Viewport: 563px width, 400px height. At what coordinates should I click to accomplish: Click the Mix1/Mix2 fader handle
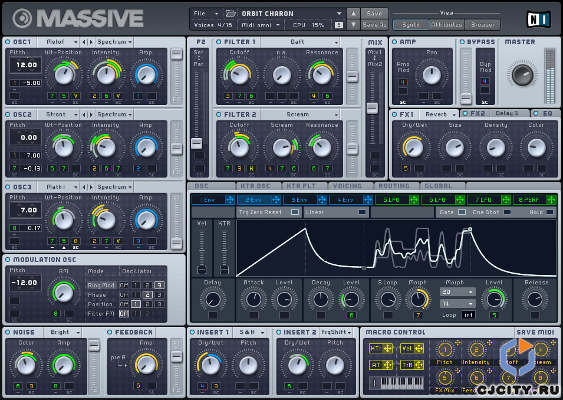[x=372, y=108]
